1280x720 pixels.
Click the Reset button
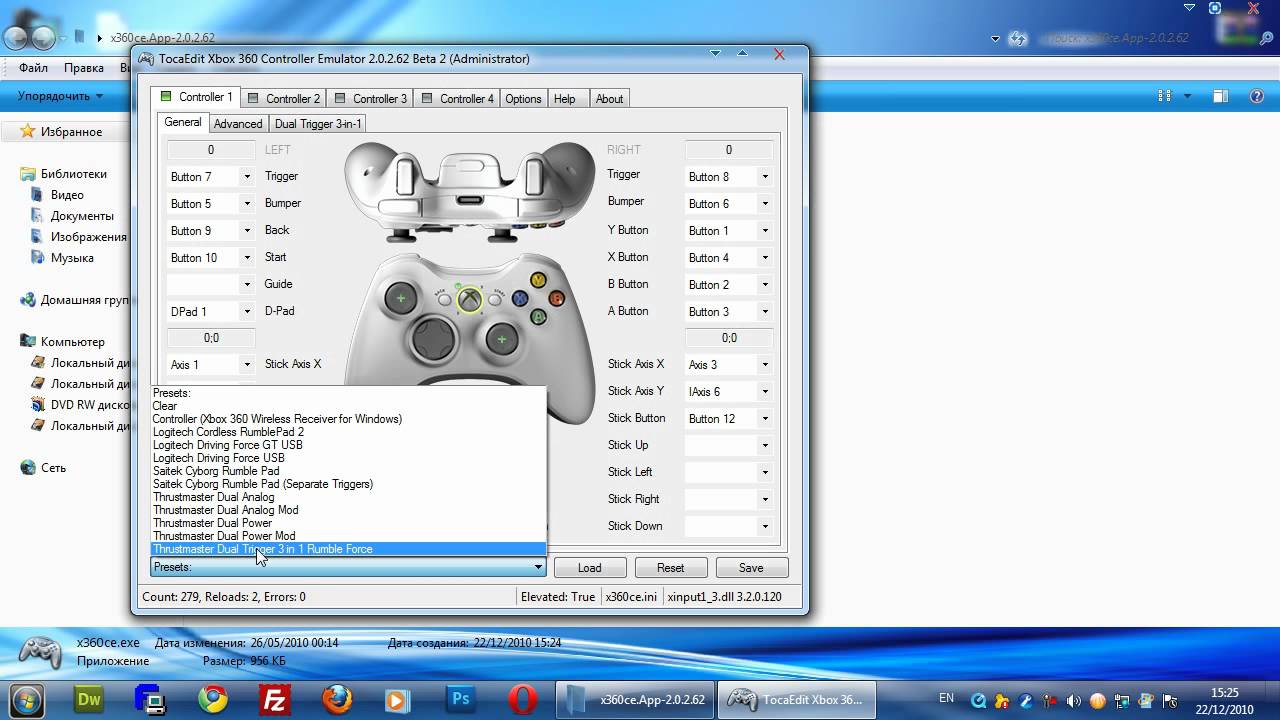click(671, 568)
